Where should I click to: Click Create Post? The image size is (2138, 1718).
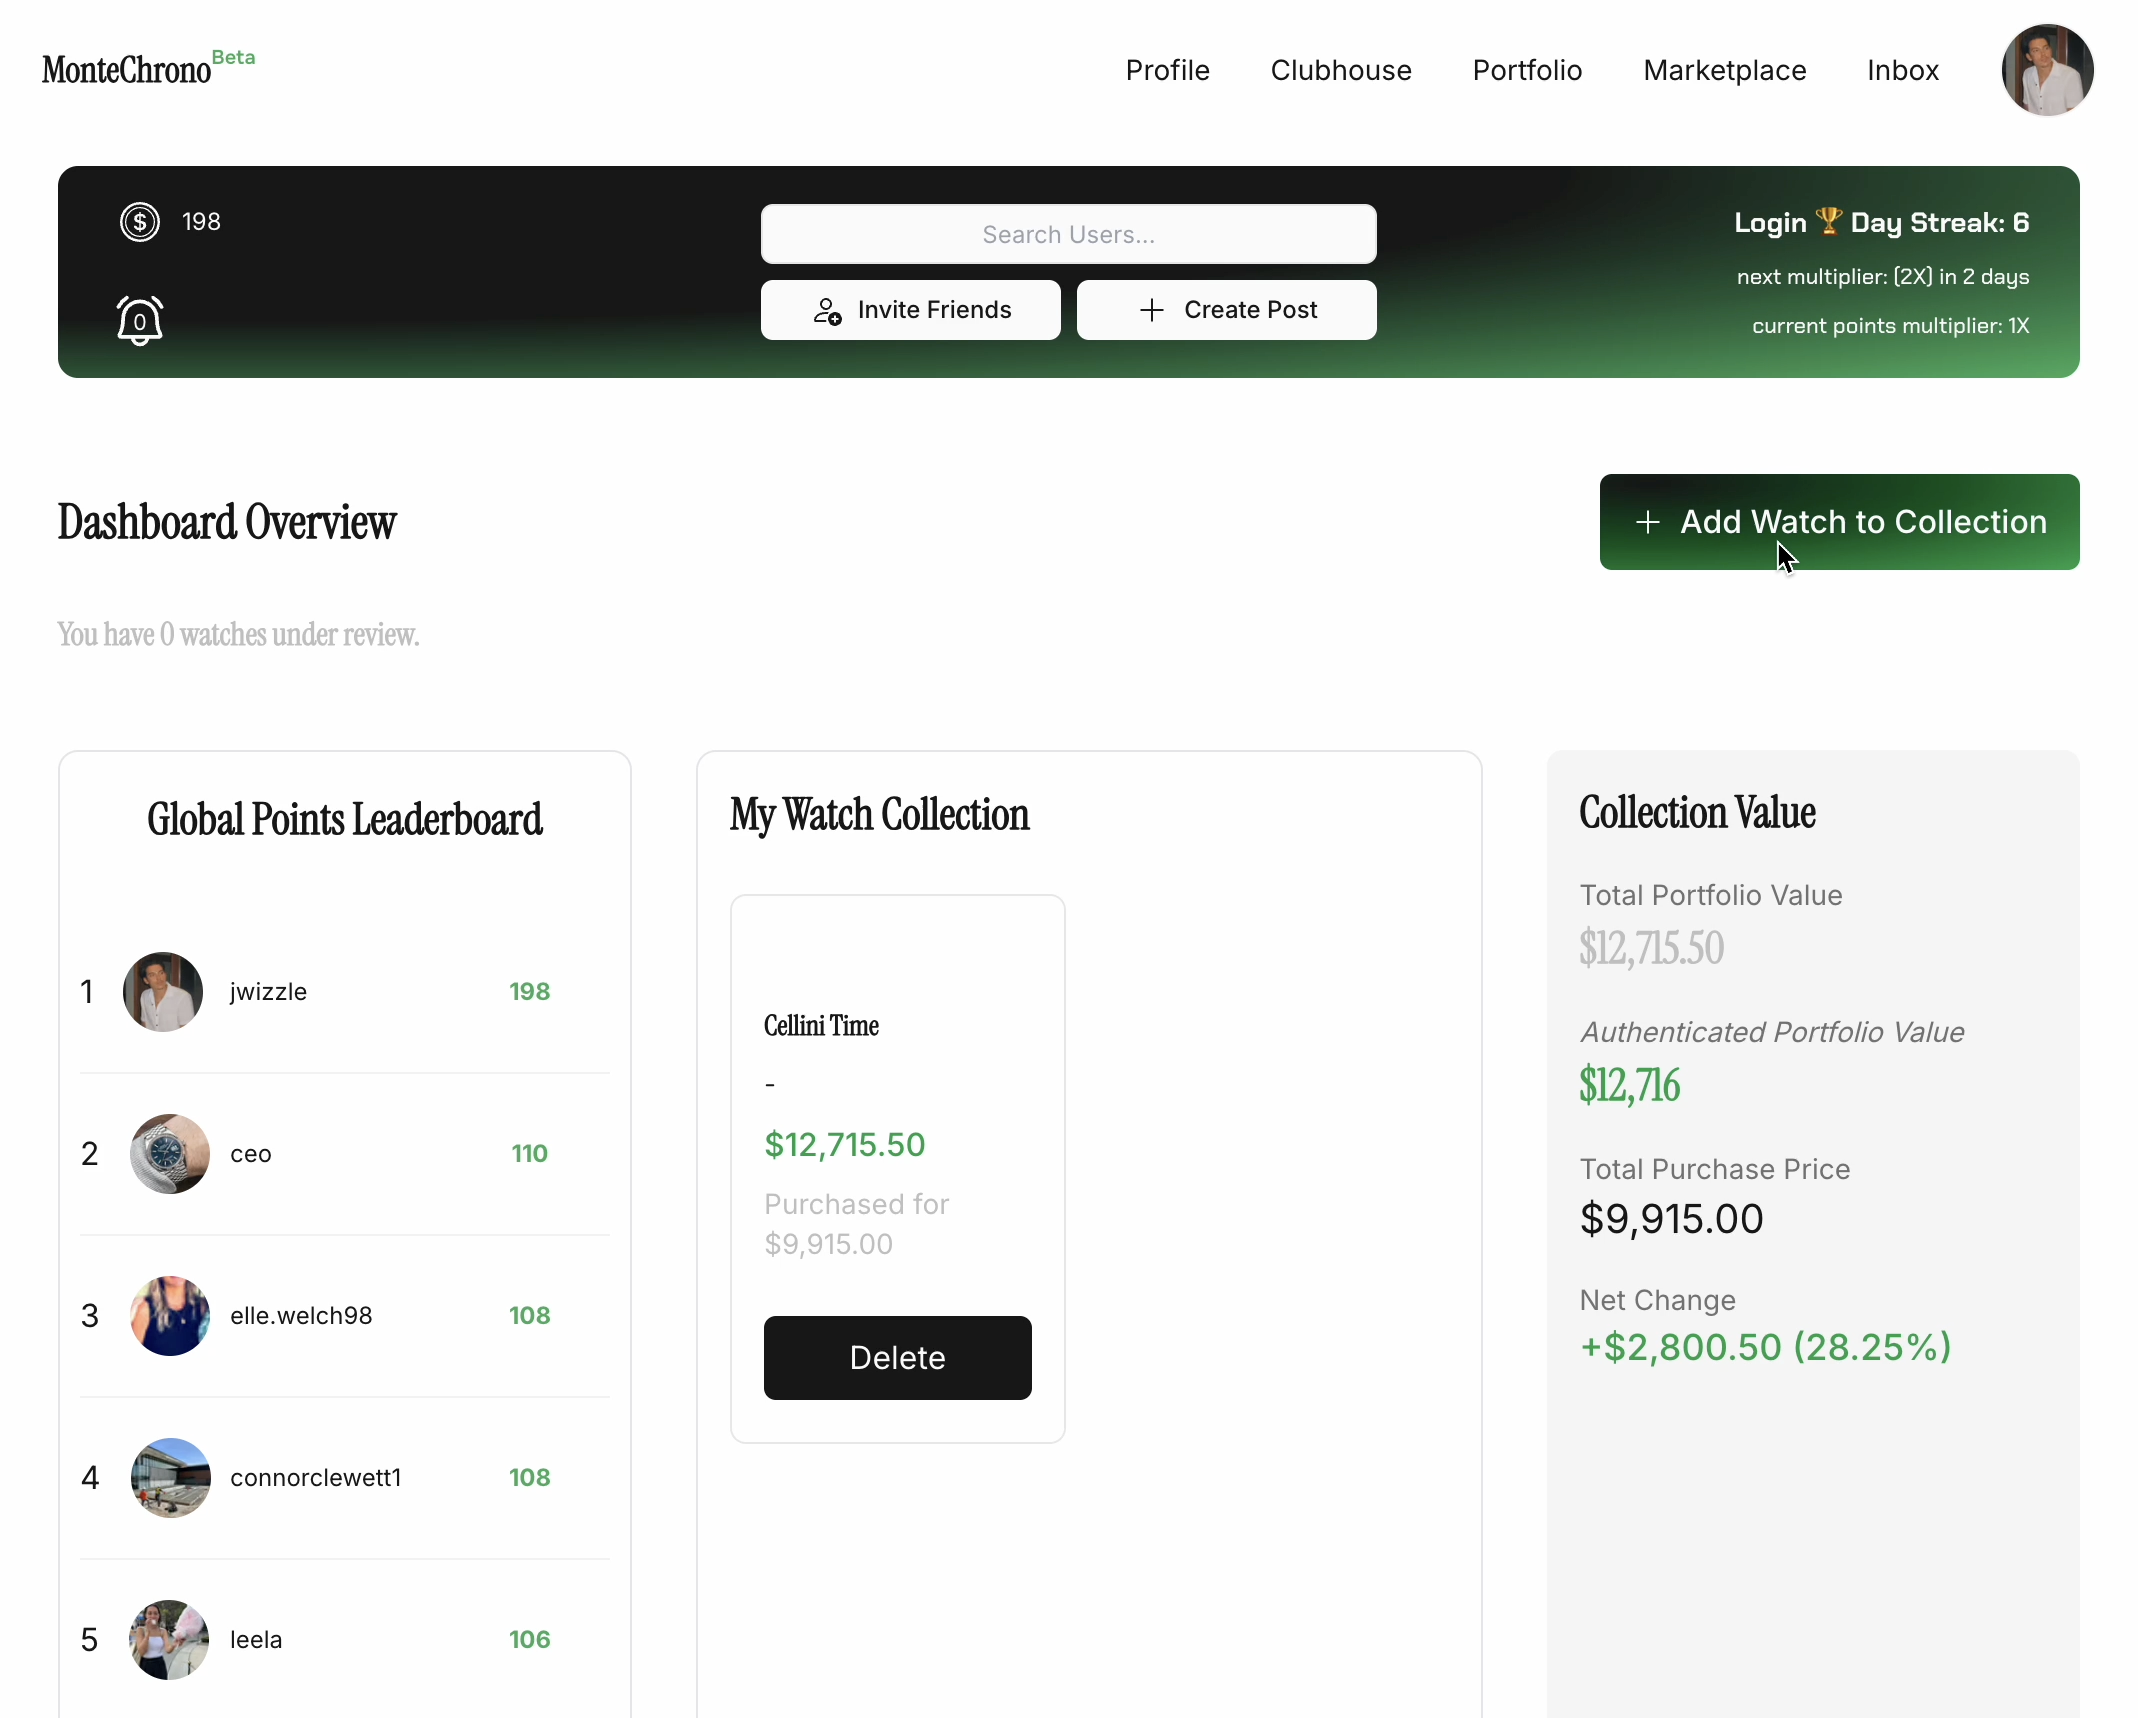coord(1227,310)
